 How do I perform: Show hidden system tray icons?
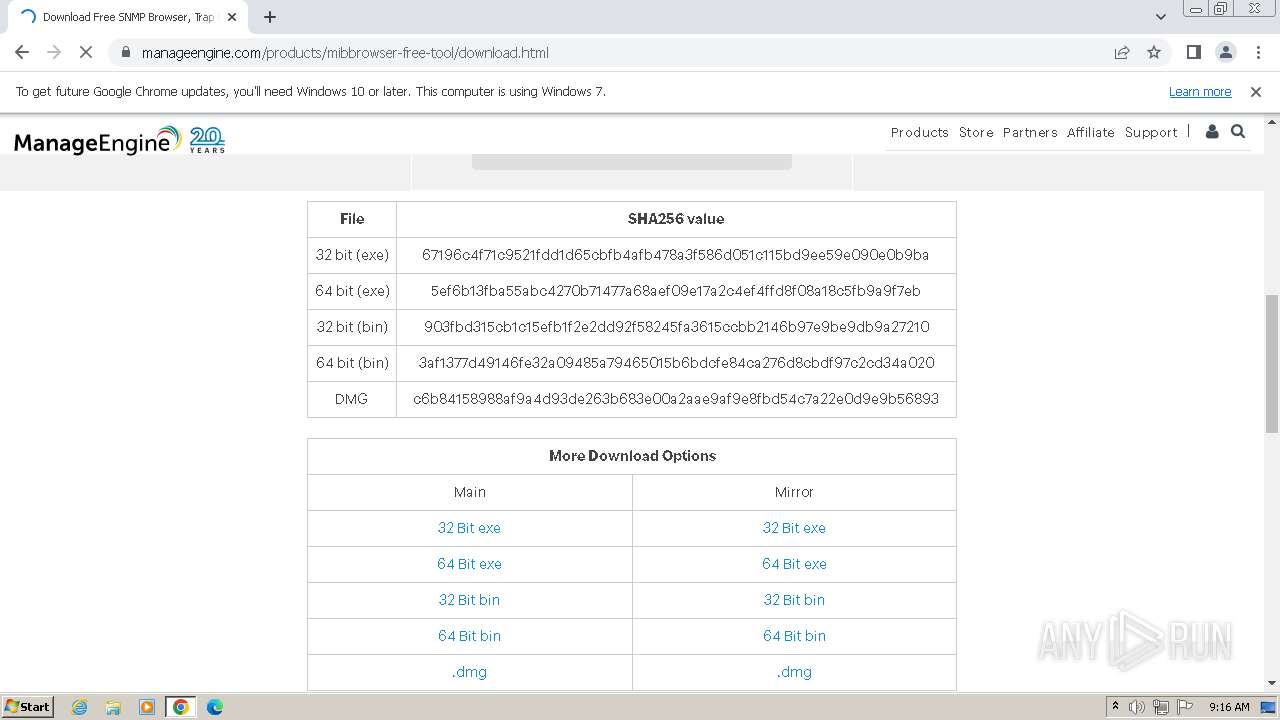click(1115, 707)
